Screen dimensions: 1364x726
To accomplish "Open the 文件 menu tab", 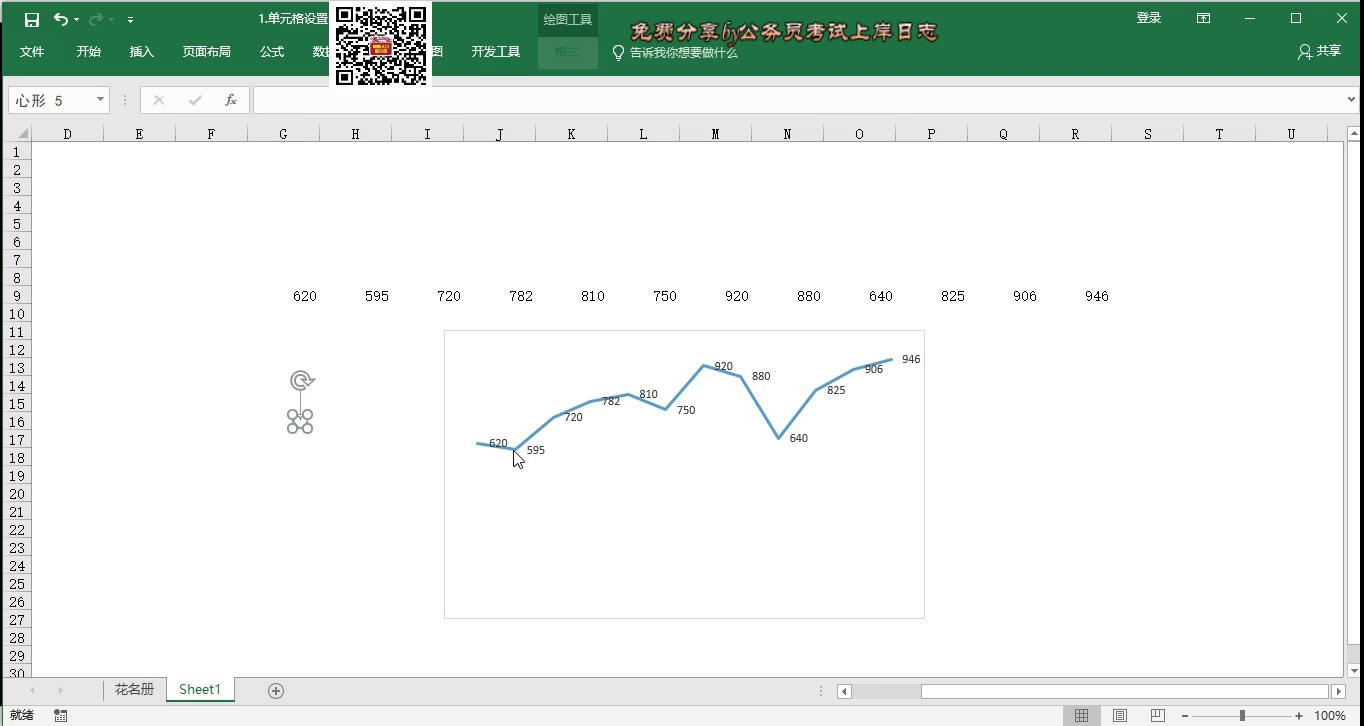I will pos(32,52).
